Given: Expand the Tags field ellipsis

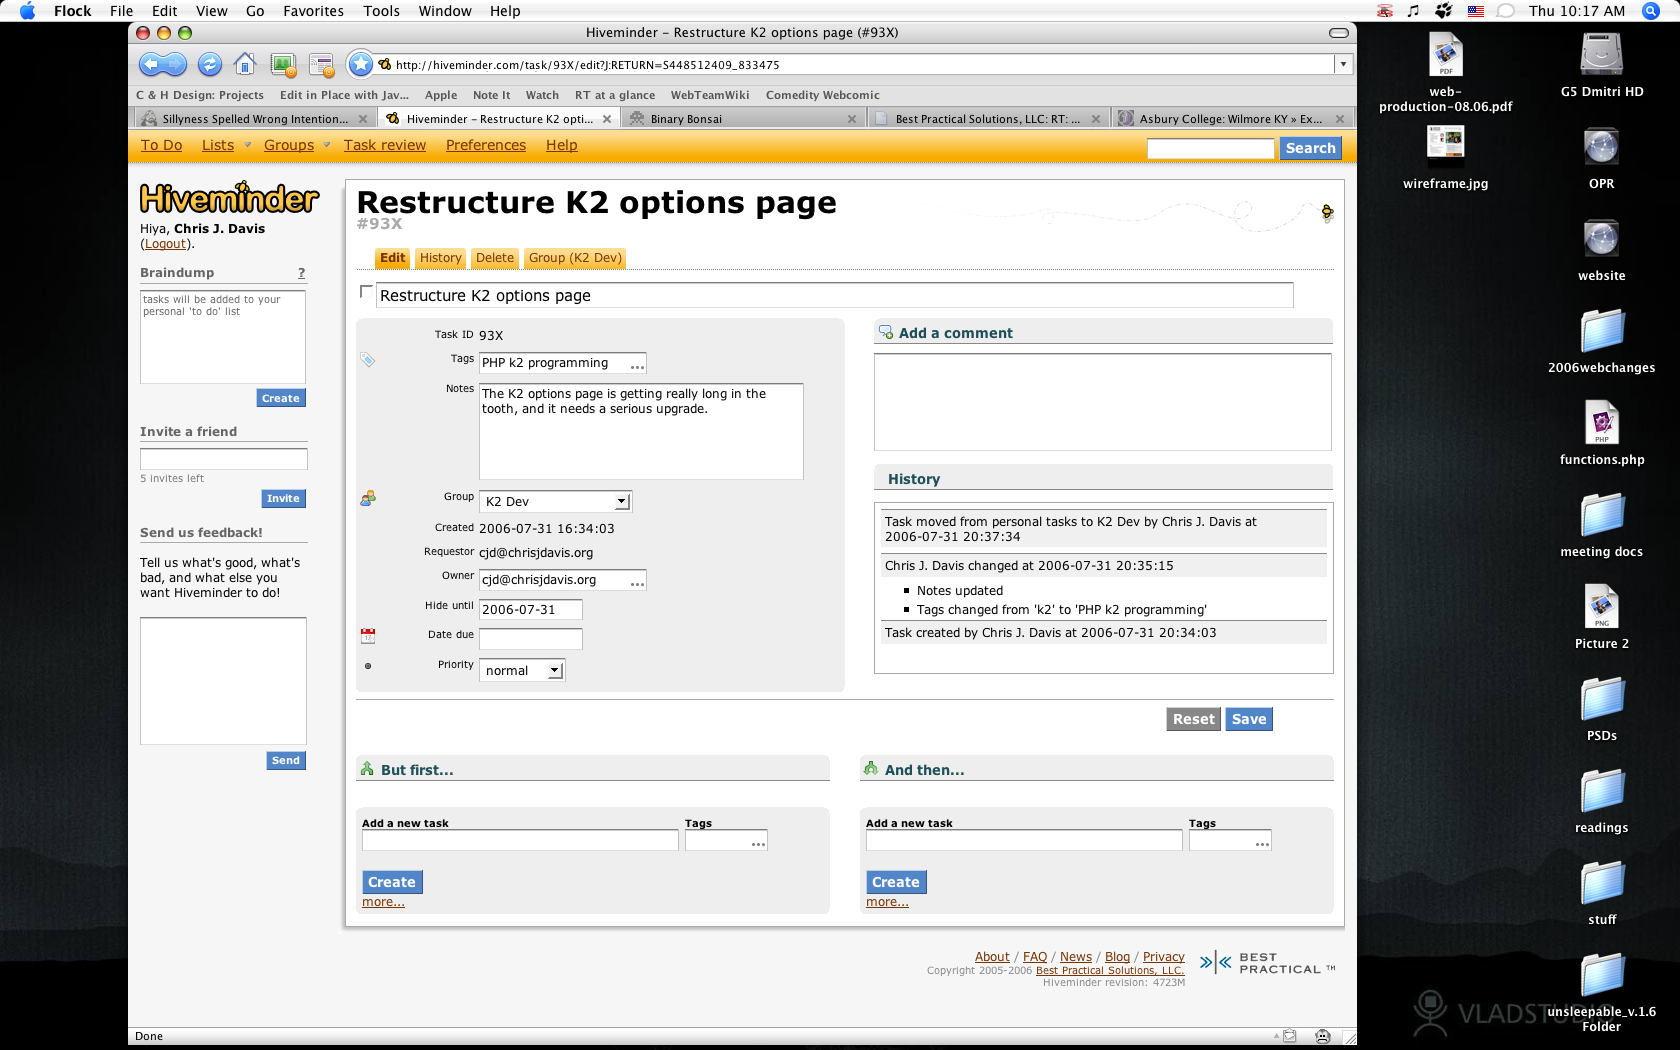Looking at the screenshot, I should 637,366.
